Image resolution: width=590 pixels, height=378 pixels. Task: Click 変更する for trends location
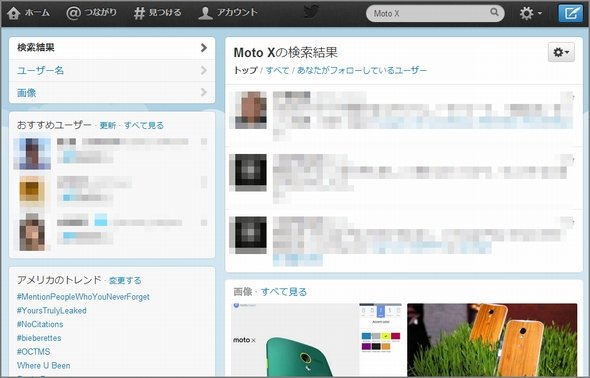(x=125, y=281)
